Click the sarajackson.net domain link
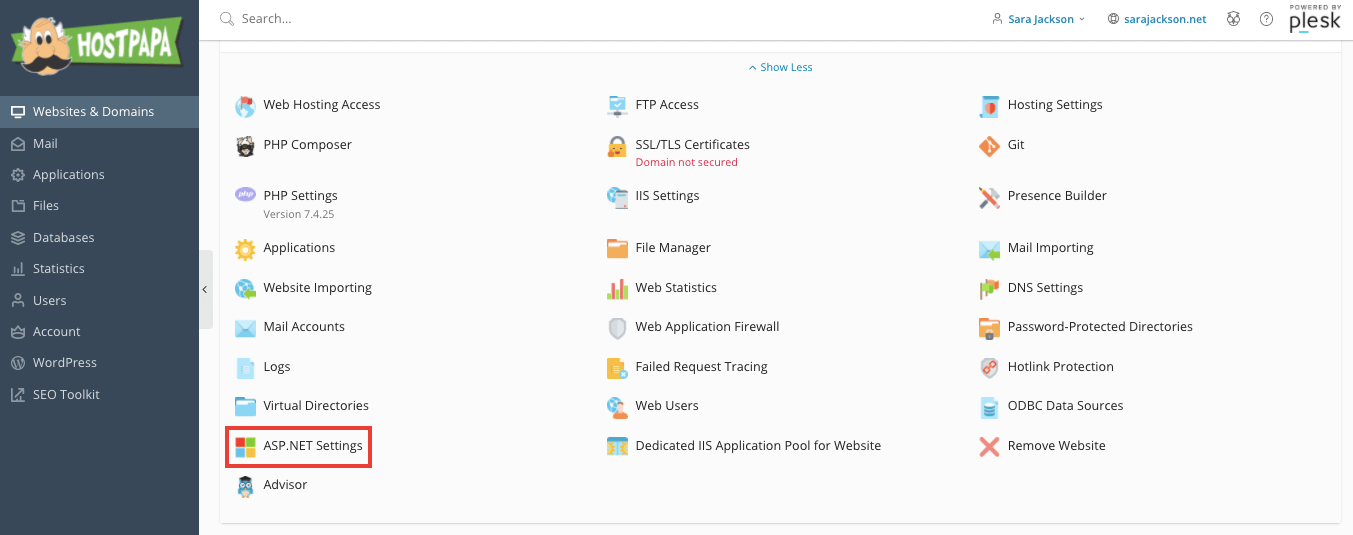The width and height of the screenshot is (1353, 535). click(1157, 19)
